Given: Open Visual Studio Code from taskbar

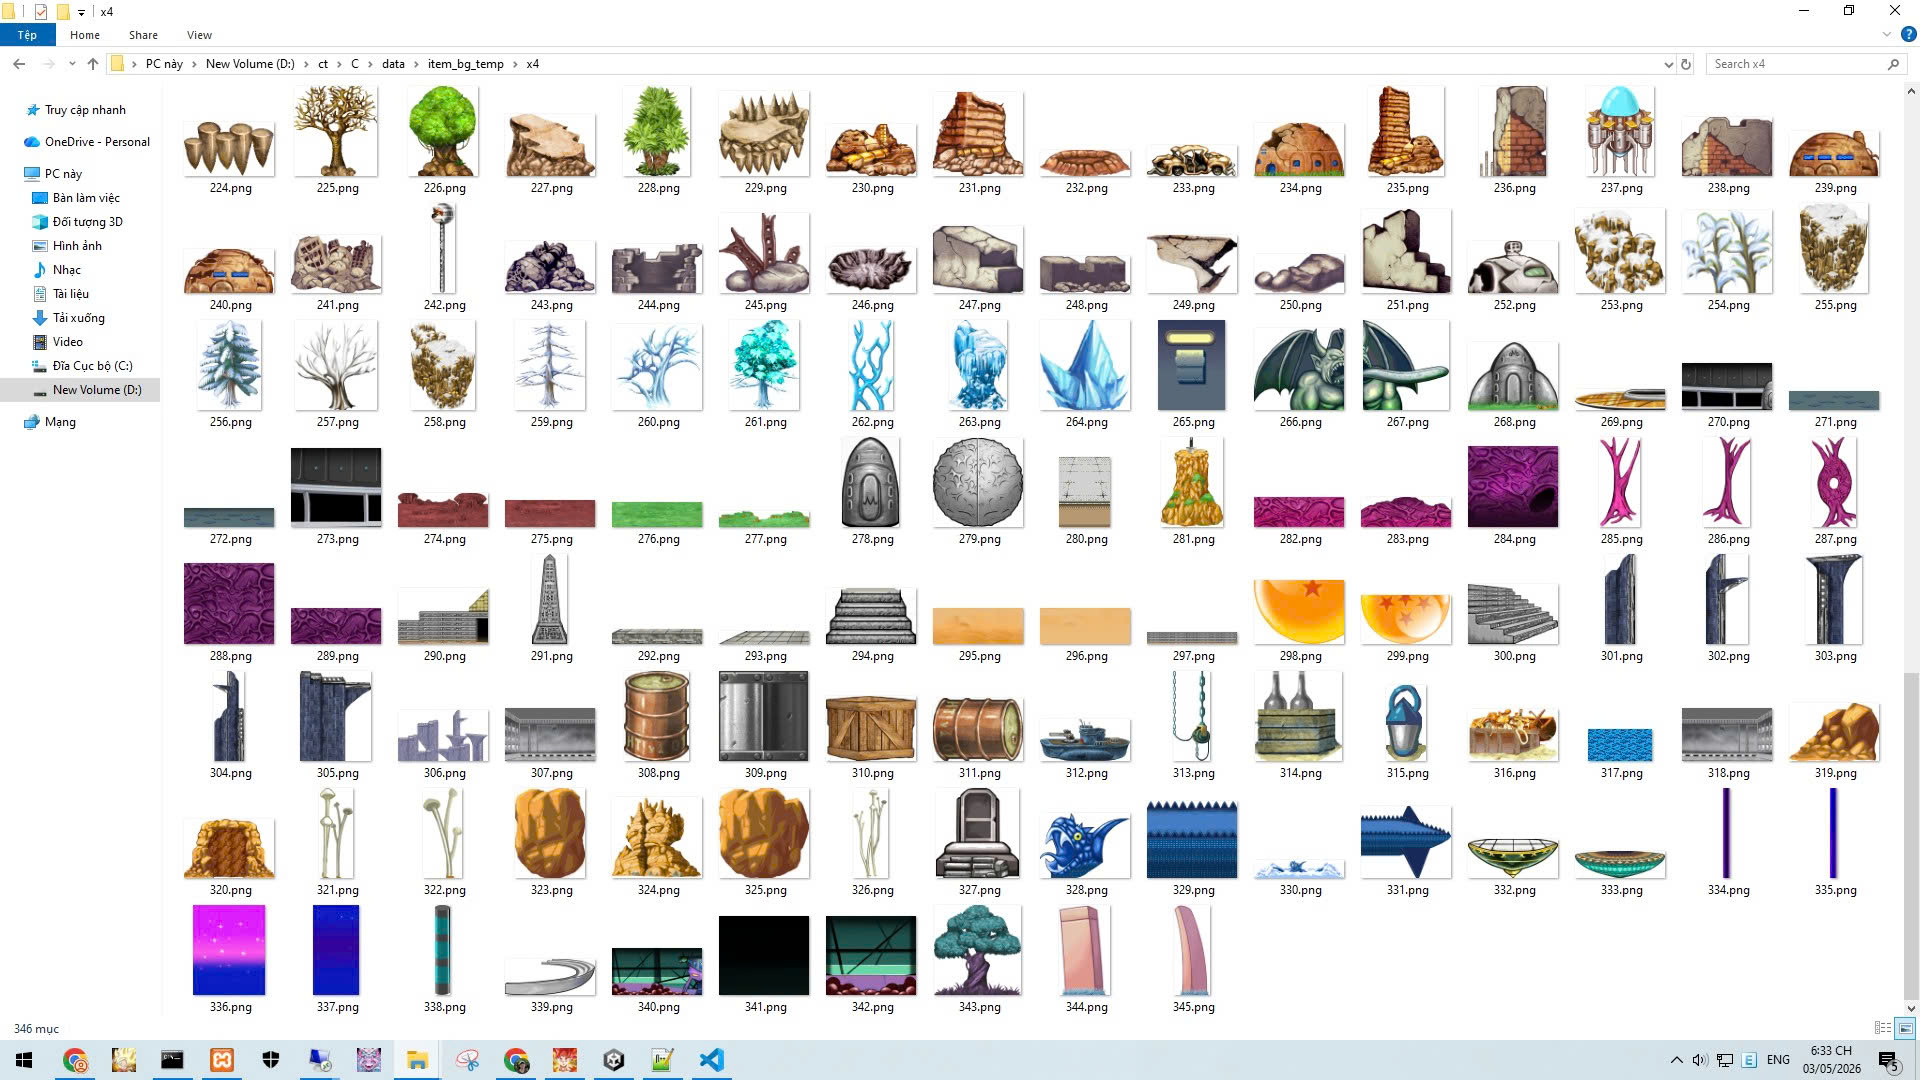Looking at the screenshot, I should [711, 1060].
